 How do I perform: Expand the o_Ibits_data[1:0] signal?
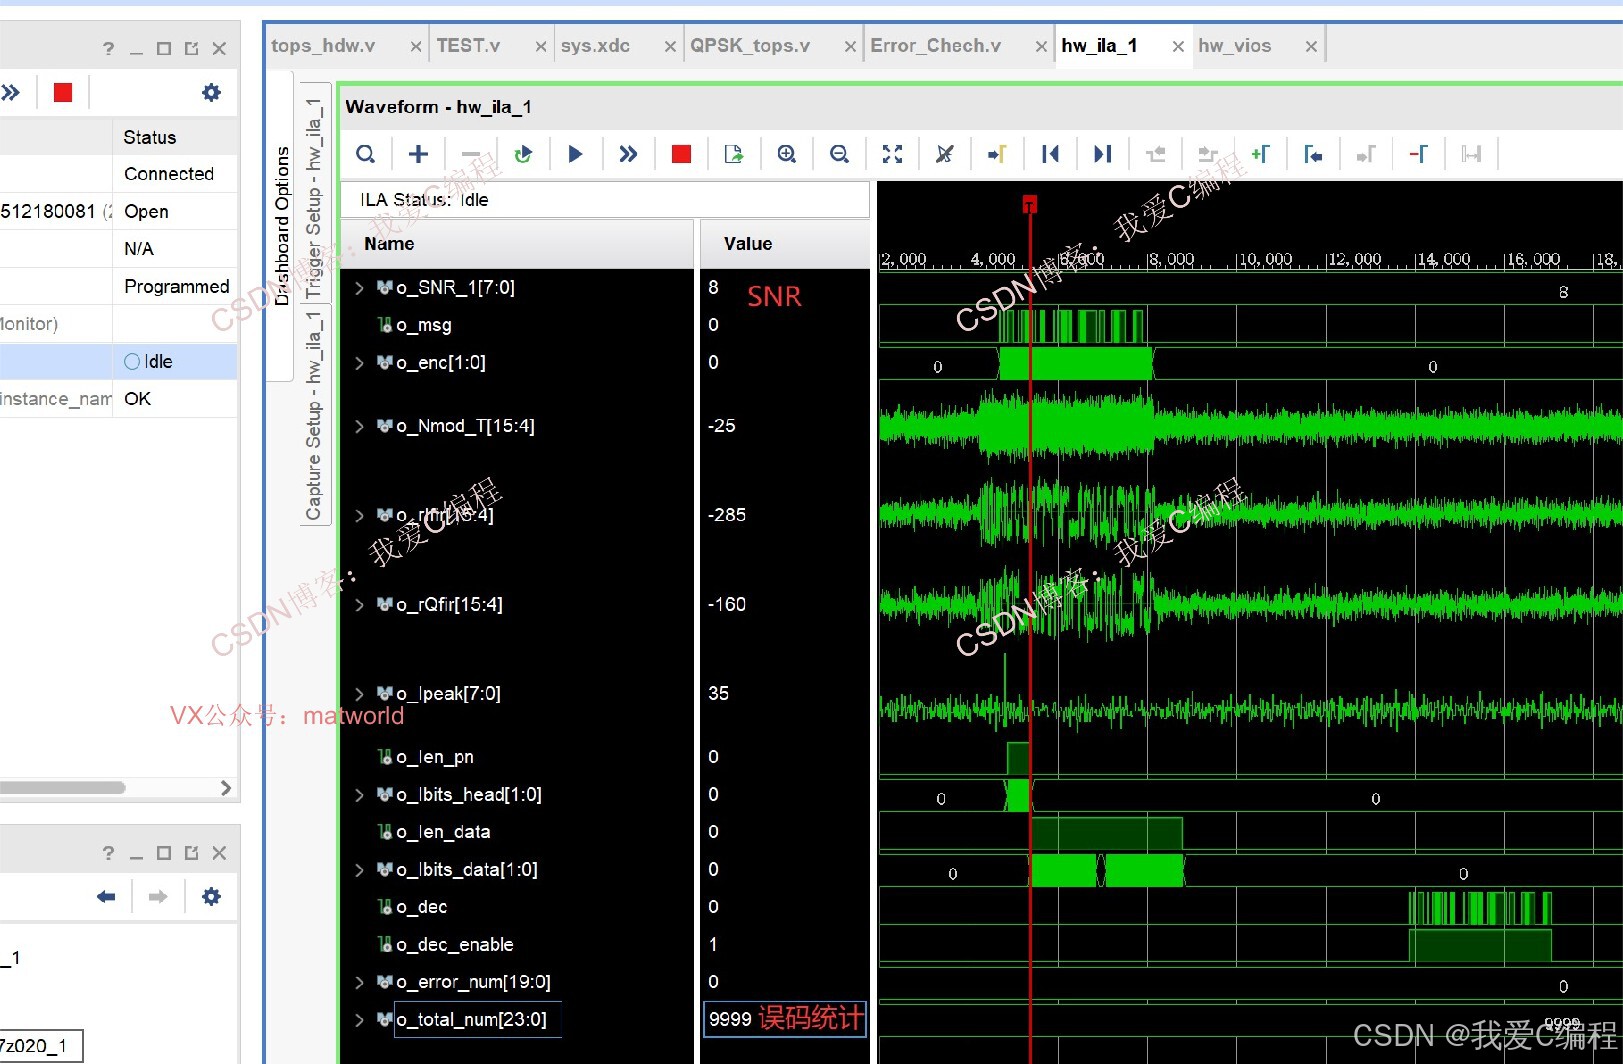(360, 870)
